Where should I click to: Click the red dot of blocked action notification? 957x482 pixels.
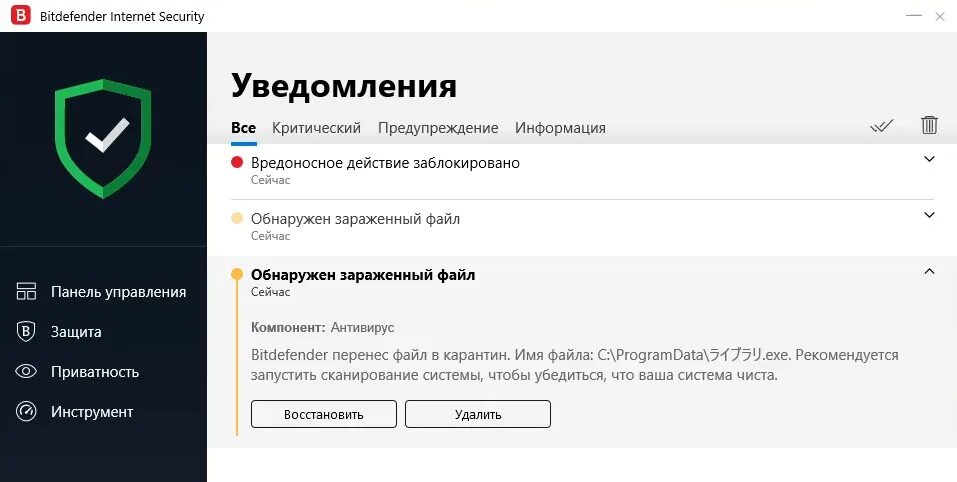[237, 163]
